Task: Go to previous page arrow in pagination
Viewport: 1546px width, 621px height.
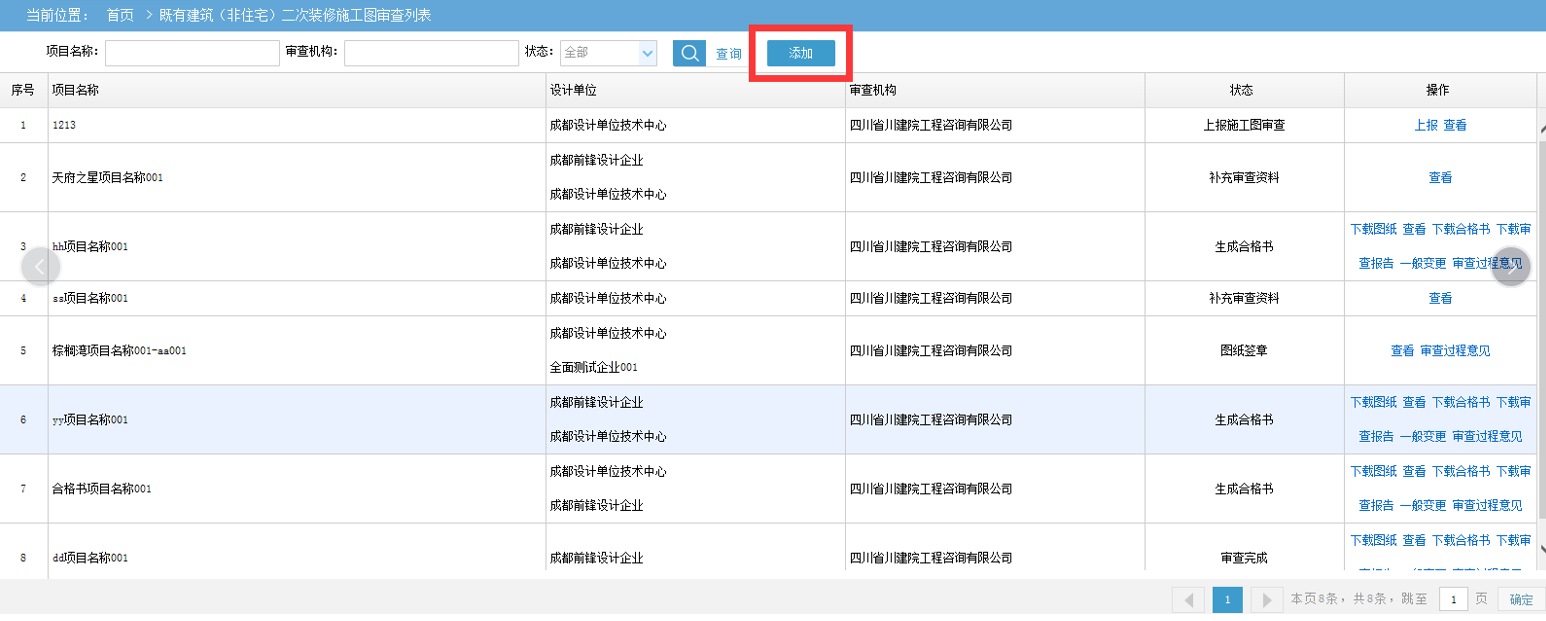Action: point(1188,600)
